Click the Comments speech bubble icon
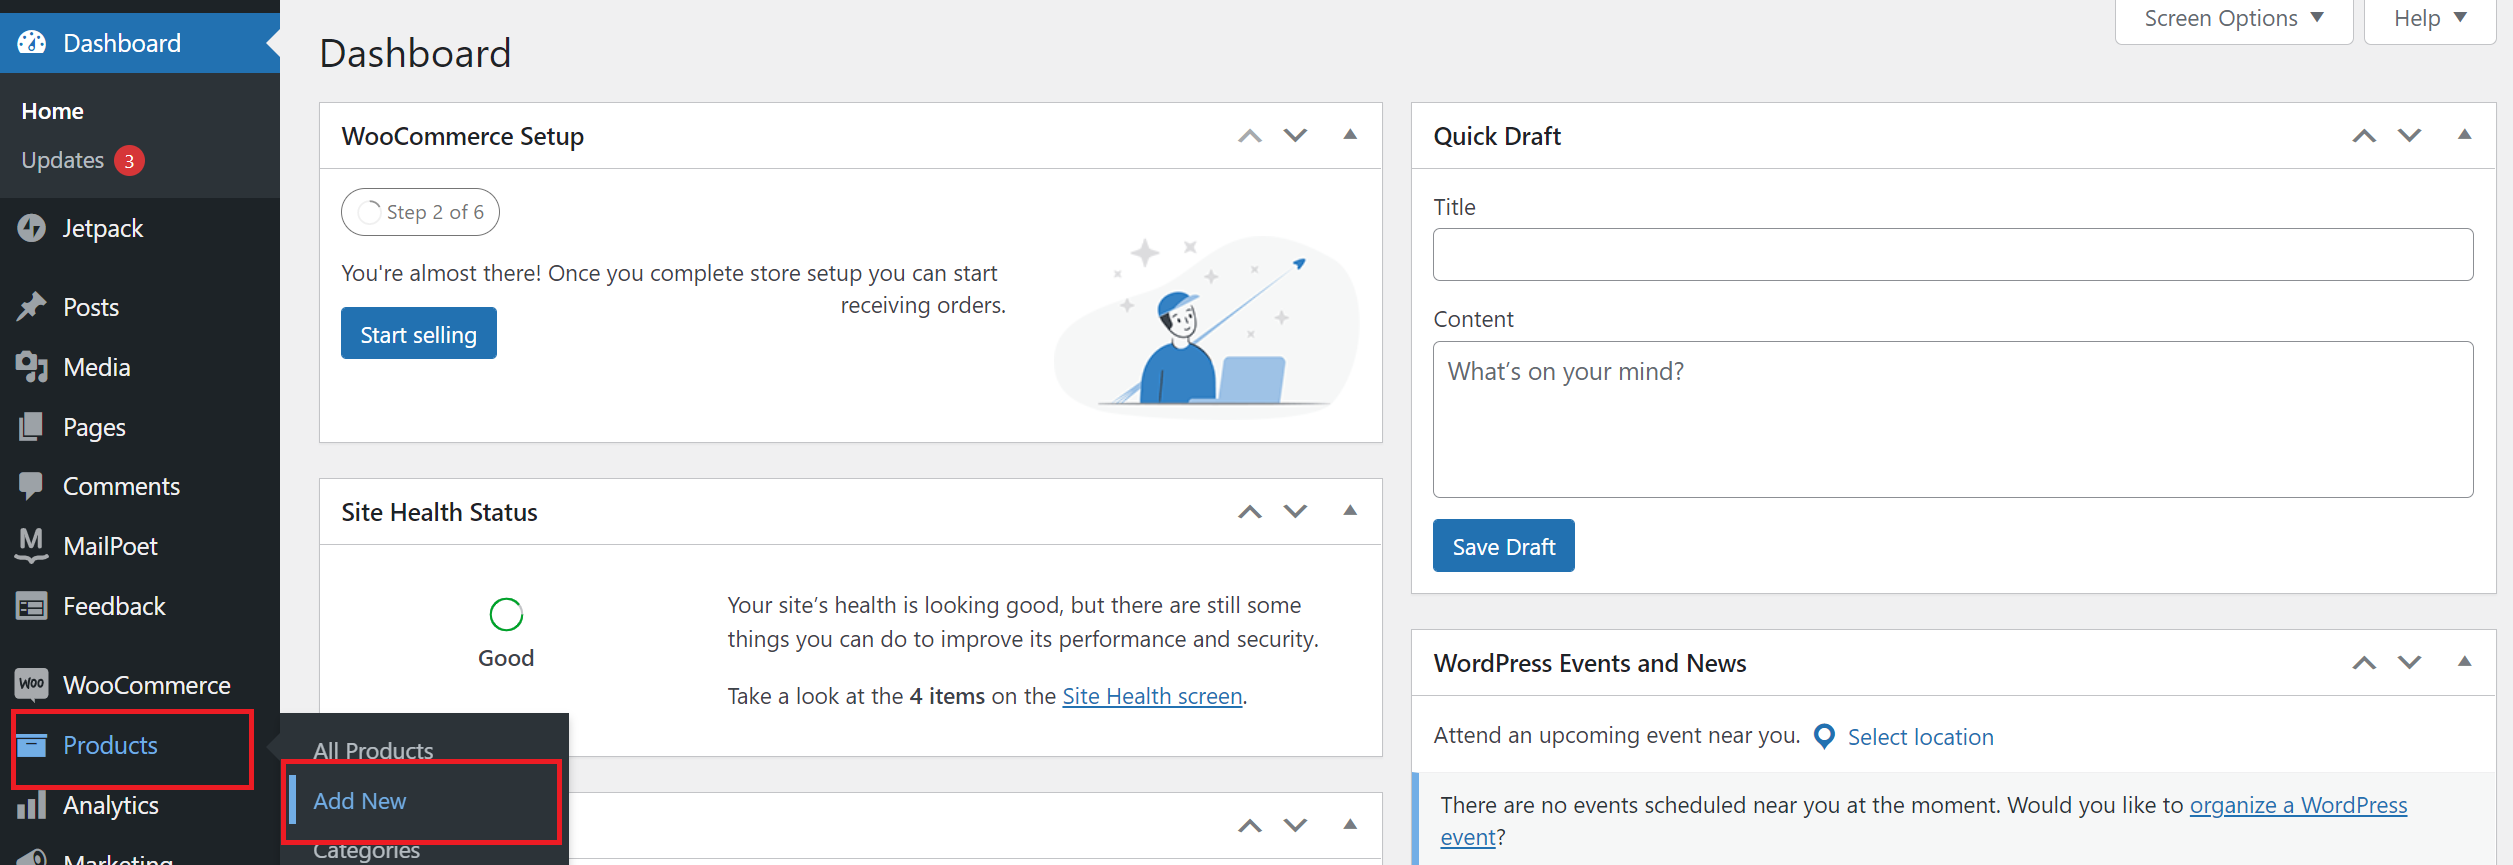The width and height of the screenshot is (2513, 865). (32, 486)
